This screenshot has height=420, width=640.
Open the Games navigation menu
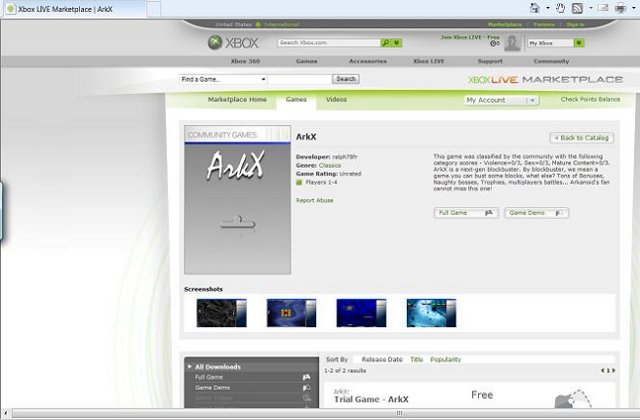(x=307, y=61)
